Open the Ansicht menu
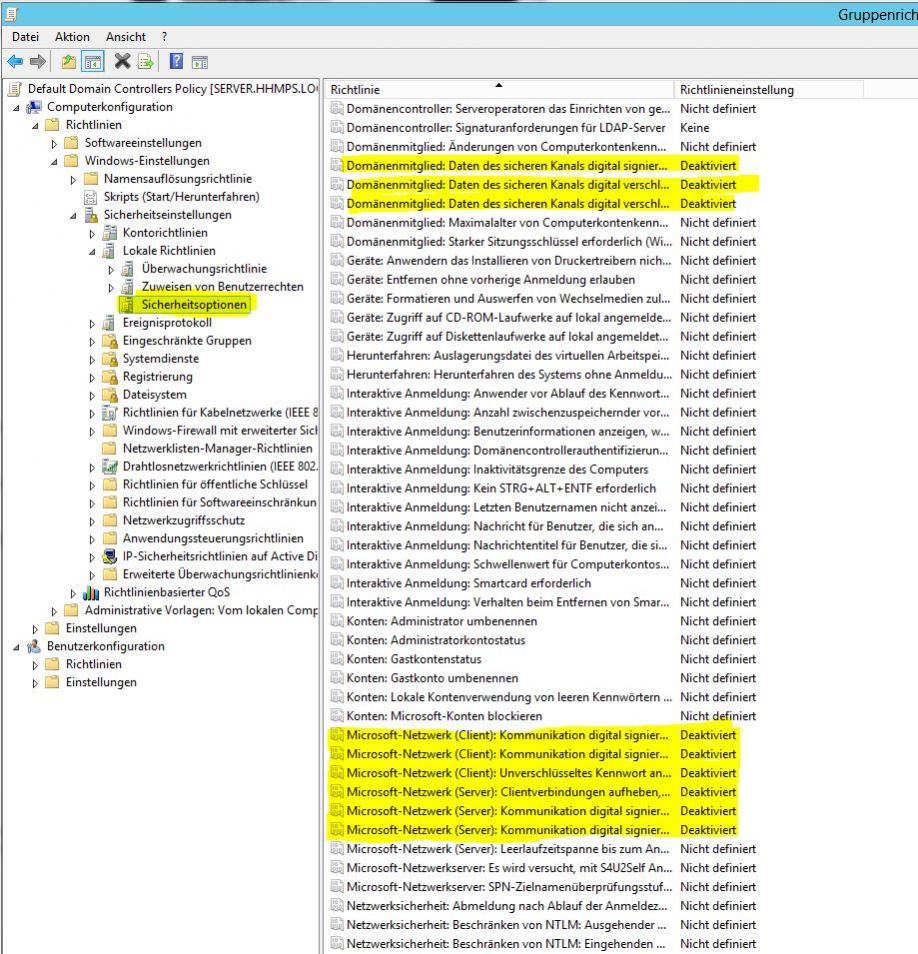918x954 pixels. click(x=125, y=37)
